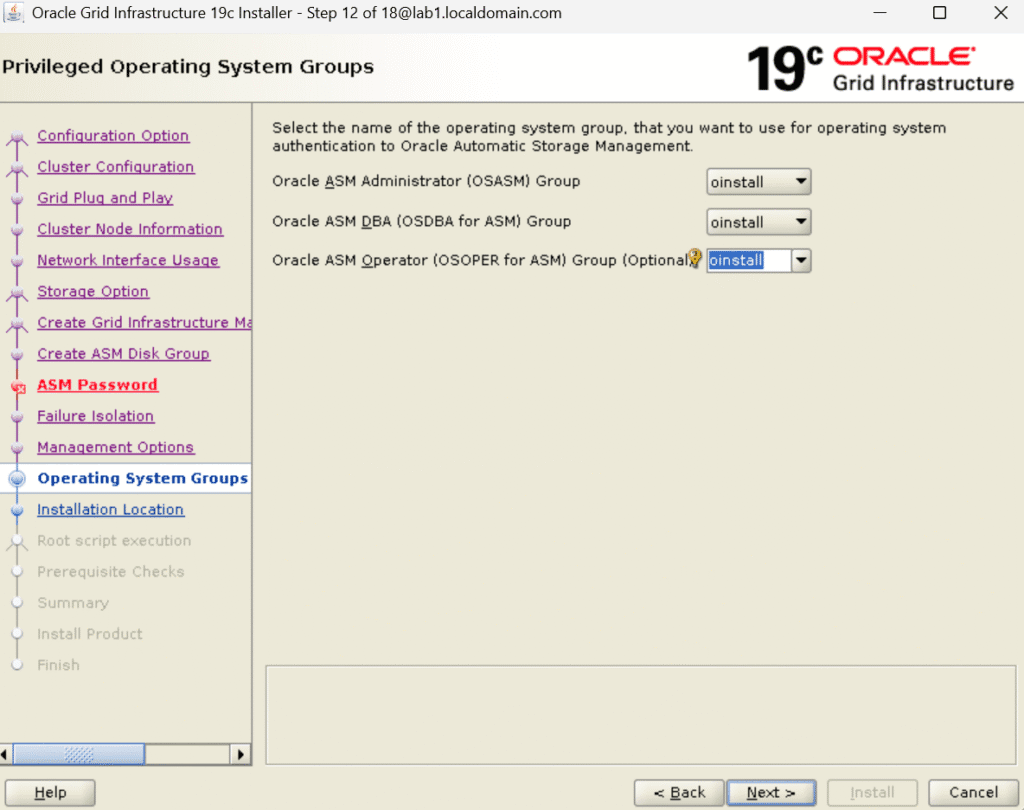Viewport: 1024px width, 810px height.
Task: Click the step bullet for Create Grid Infrastructure
Action: (x=17, y=325)
